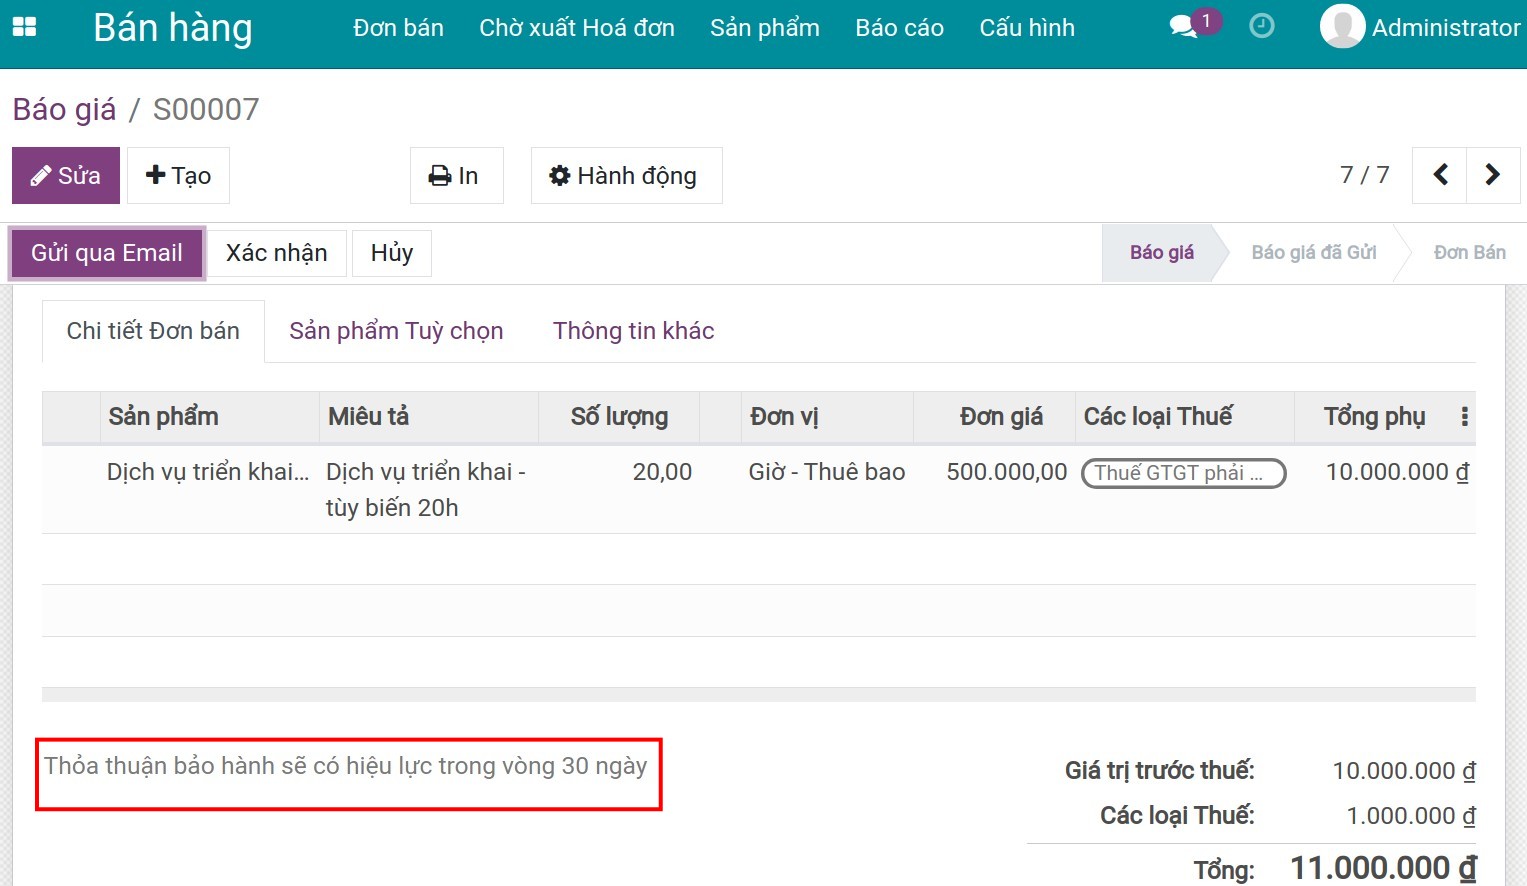1527x886 pixels.
Task: Click the Xác nhận confirm button
Action: (x=277, y=253)
